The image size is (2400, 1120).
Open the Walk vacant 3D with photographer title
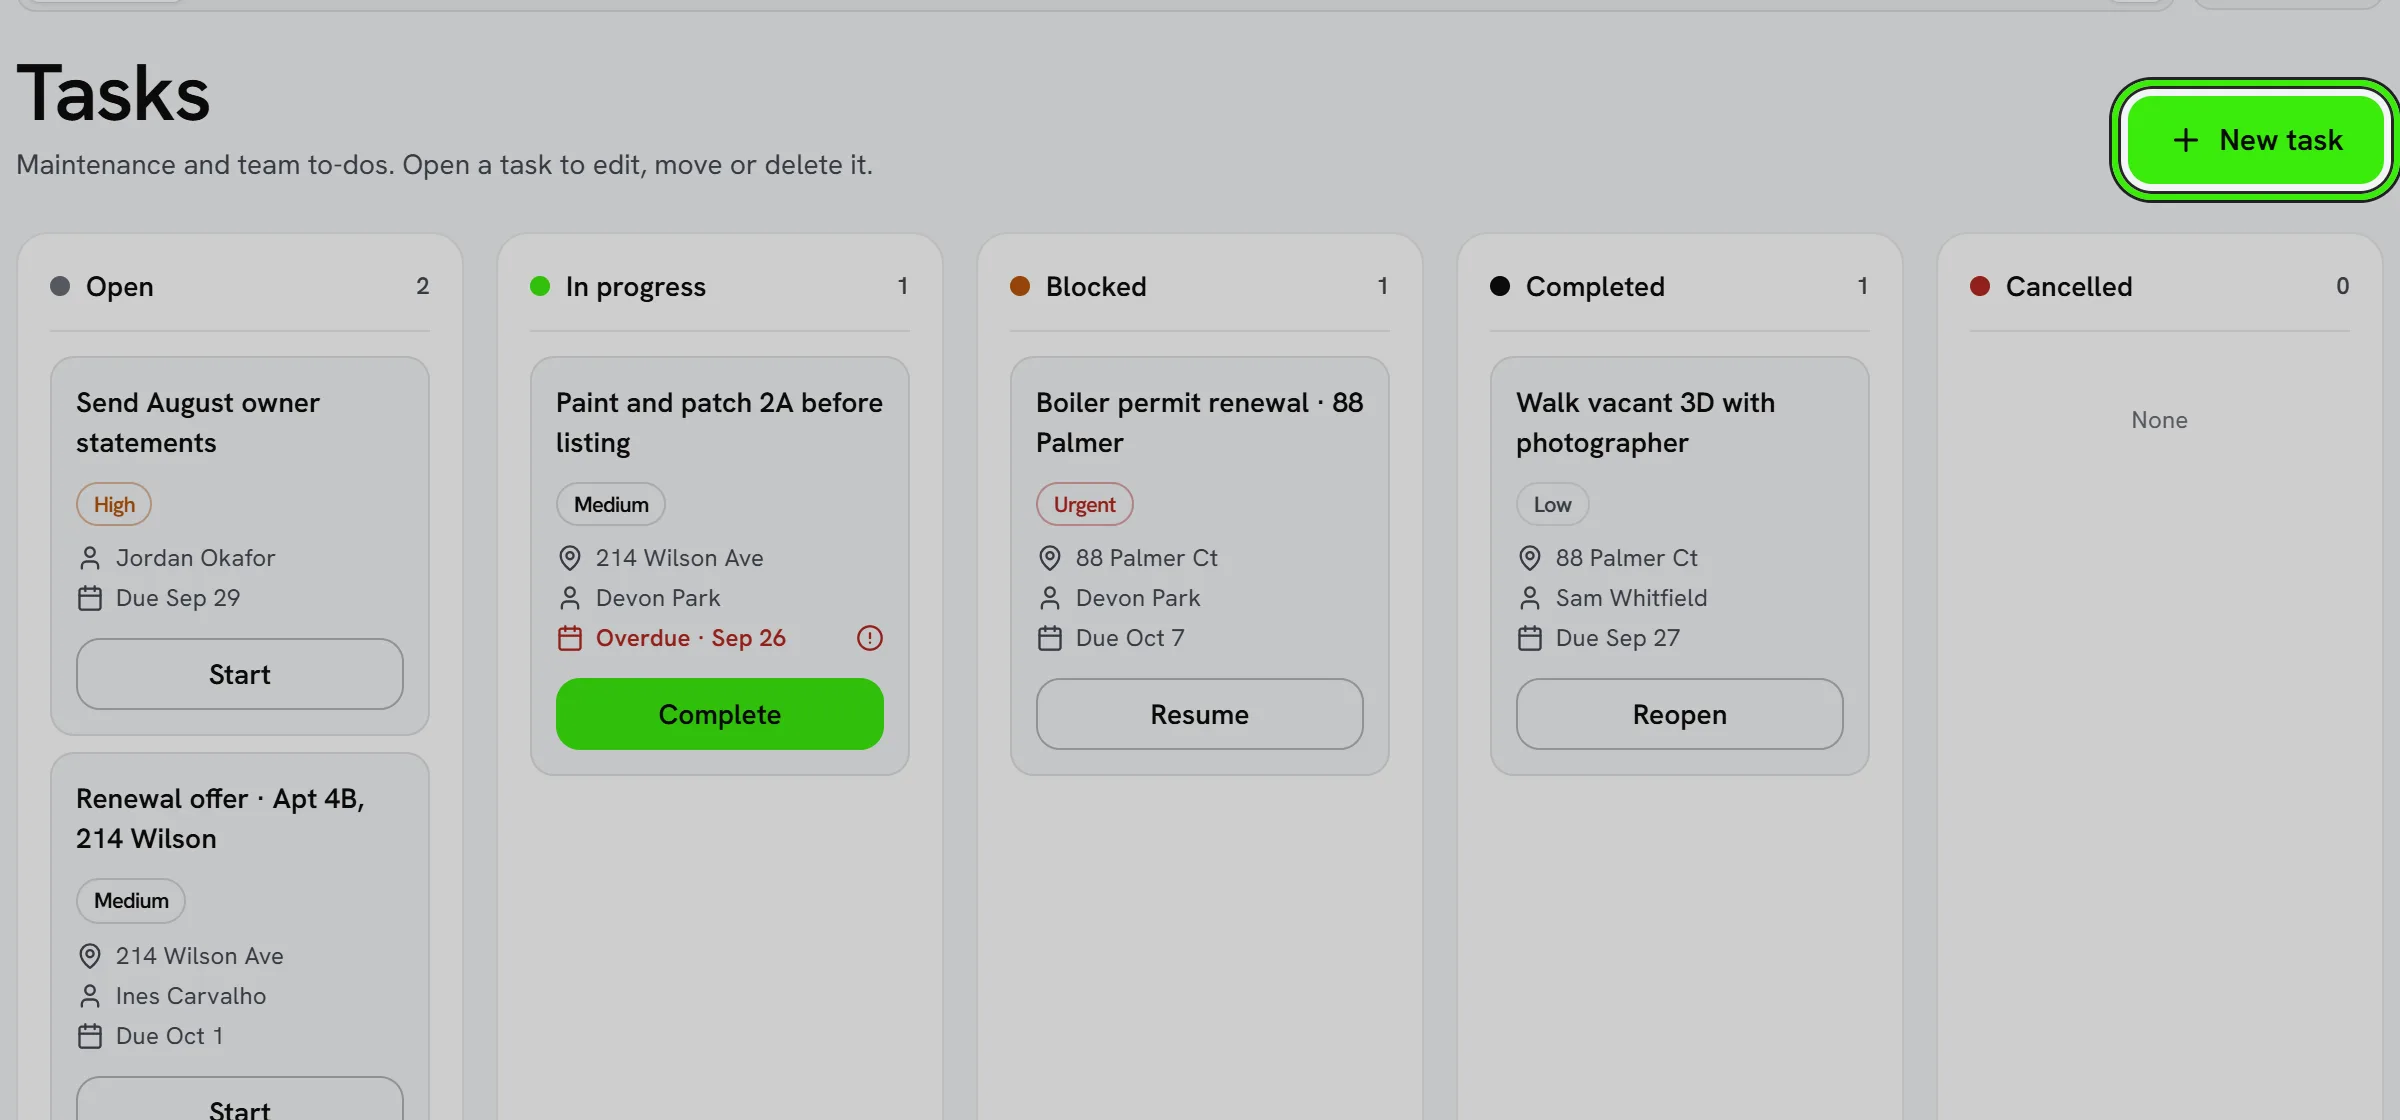[x=1645, y=422]
